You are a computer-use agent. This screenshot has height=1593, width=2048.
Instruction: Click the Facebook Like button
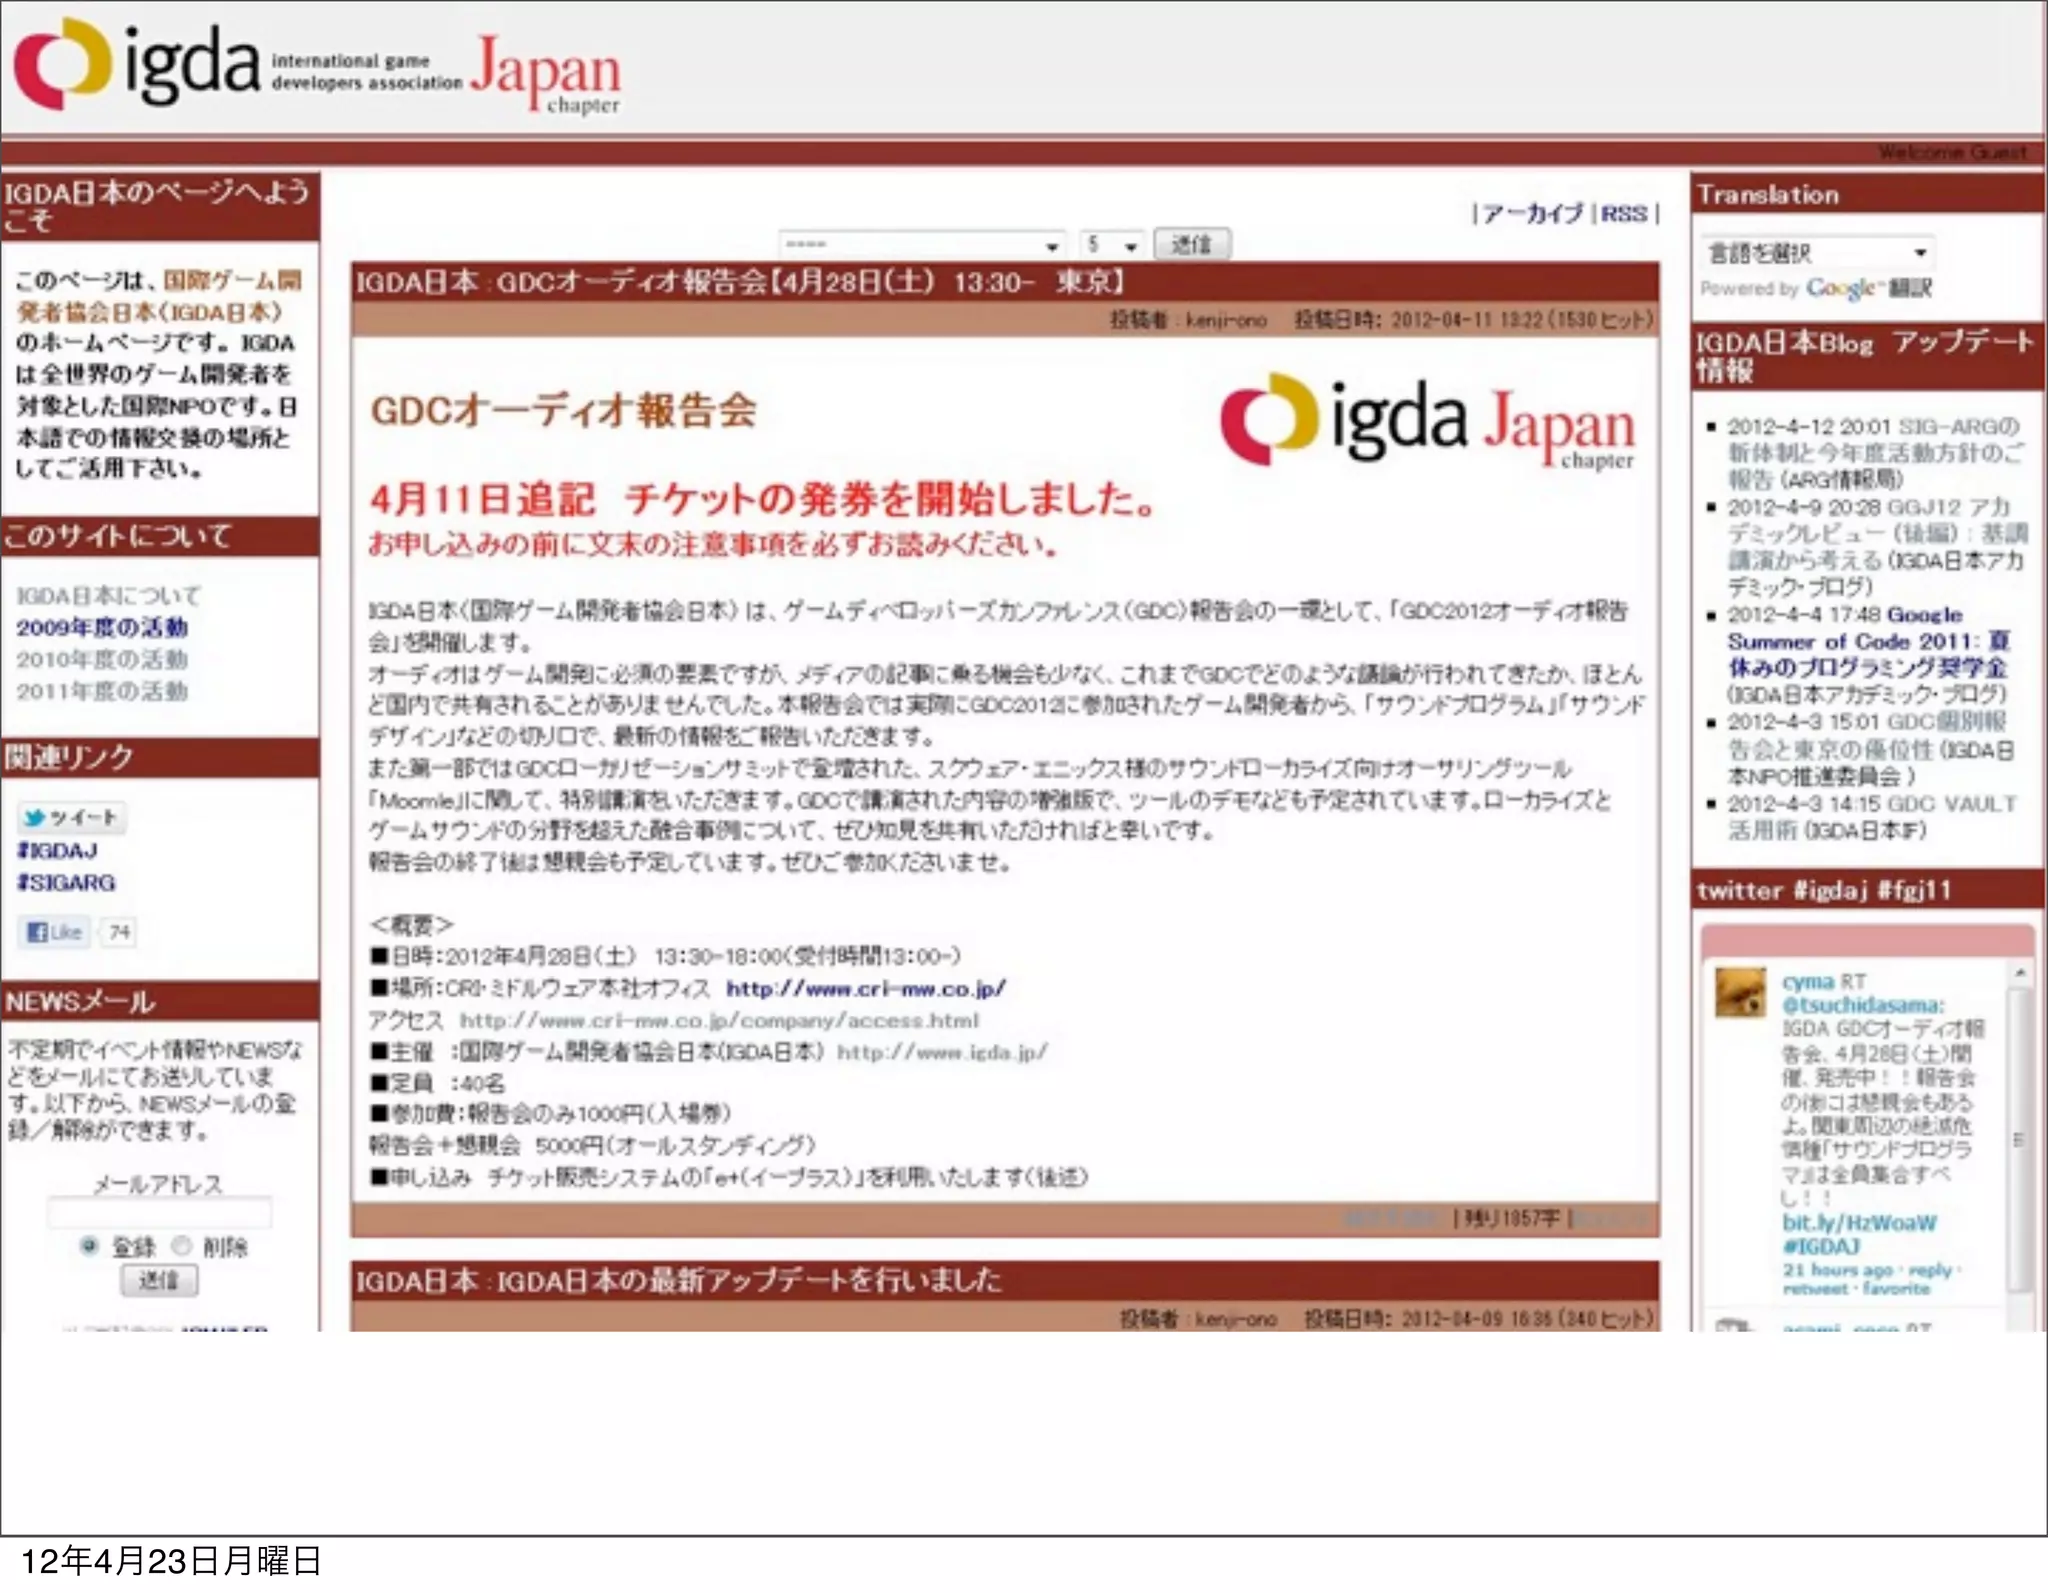click(x=54, y=932)
